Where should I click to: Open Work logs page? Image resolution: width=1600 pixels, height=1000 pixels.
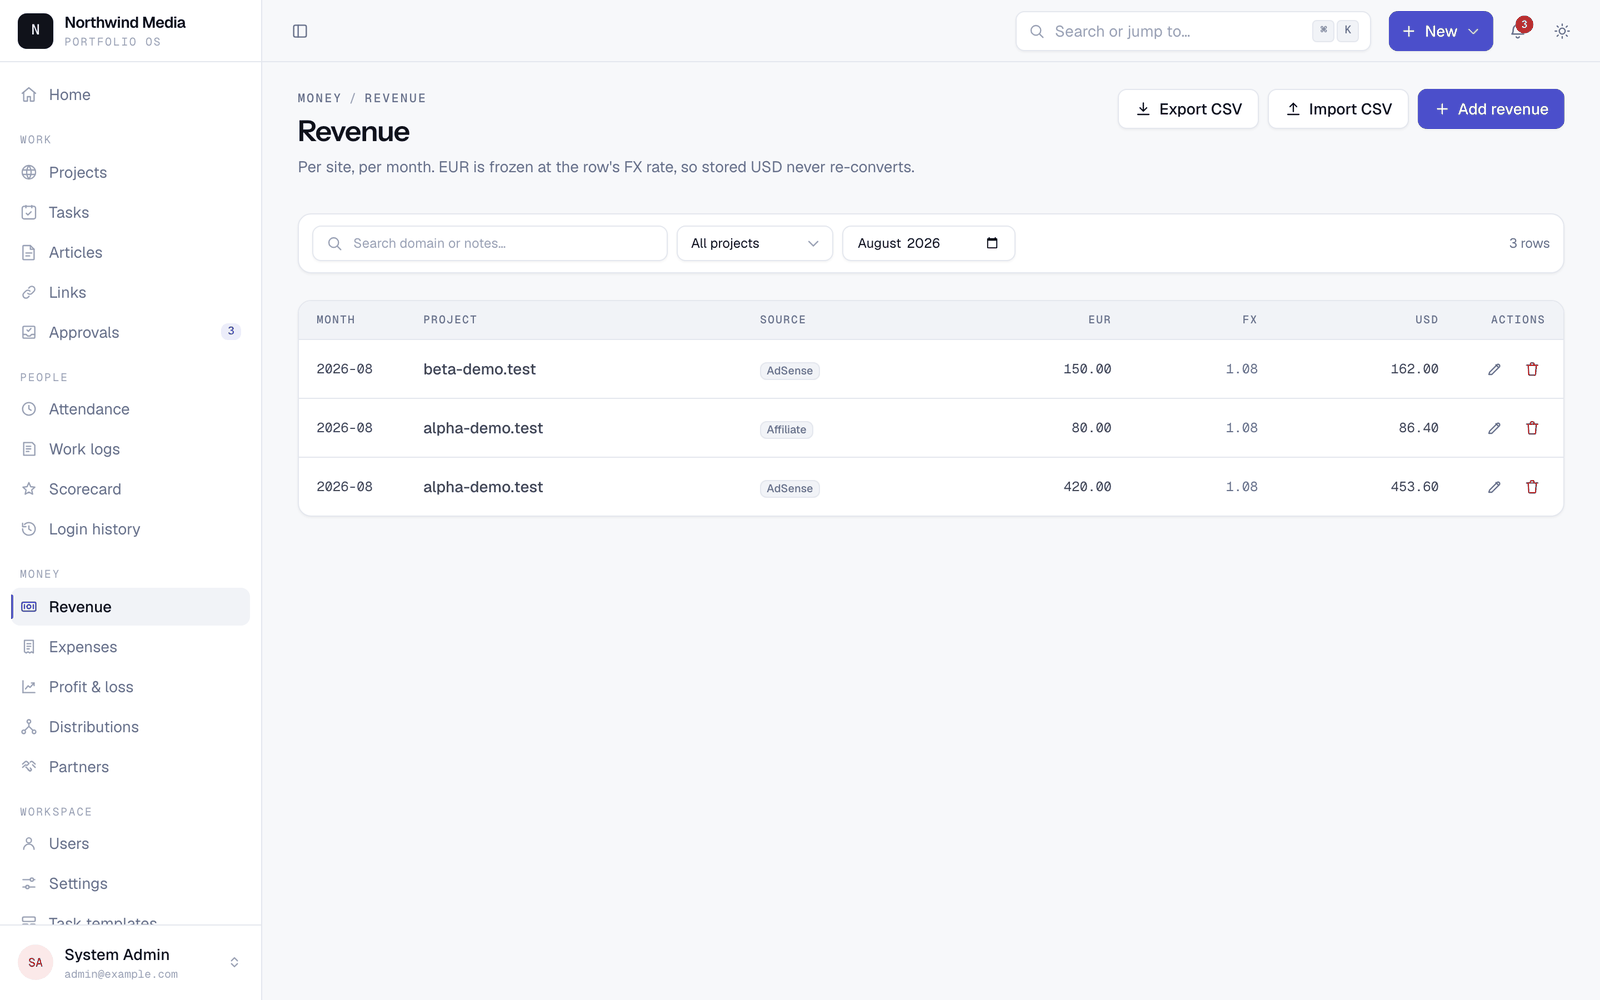click(x=130, y=449)
